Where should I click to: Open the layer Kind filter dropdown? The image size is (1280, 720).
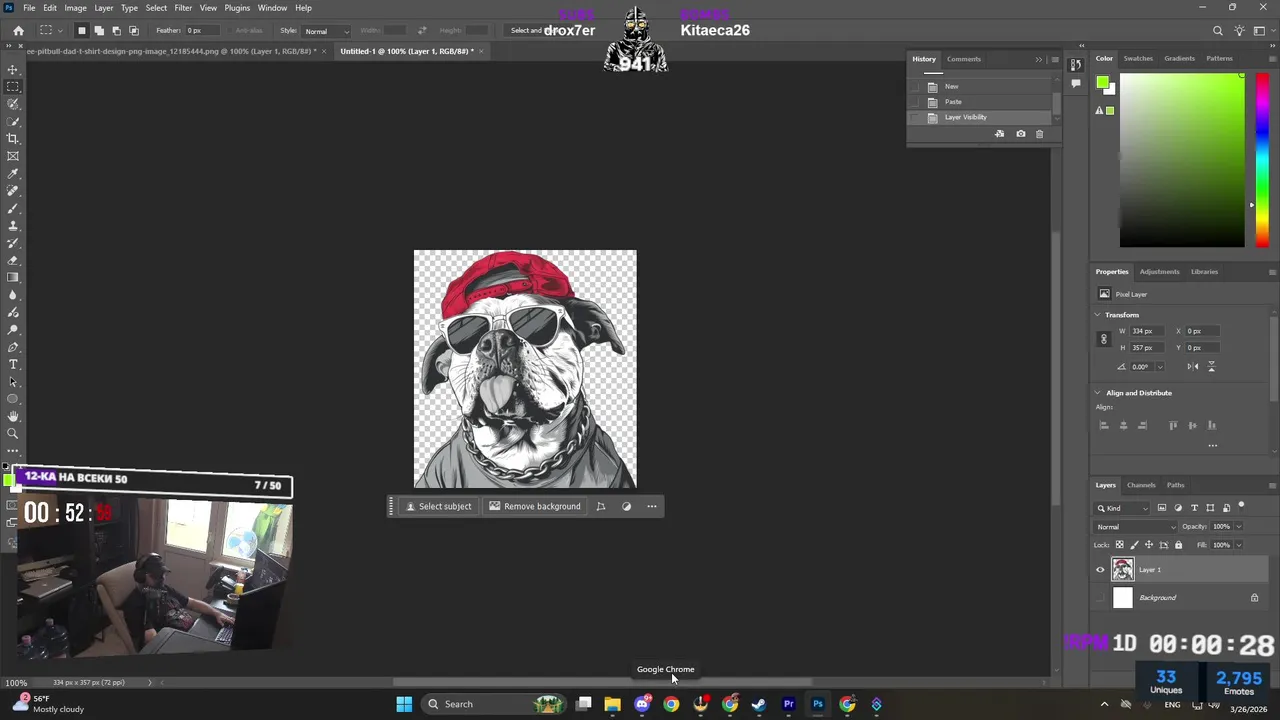(1124, 508)
